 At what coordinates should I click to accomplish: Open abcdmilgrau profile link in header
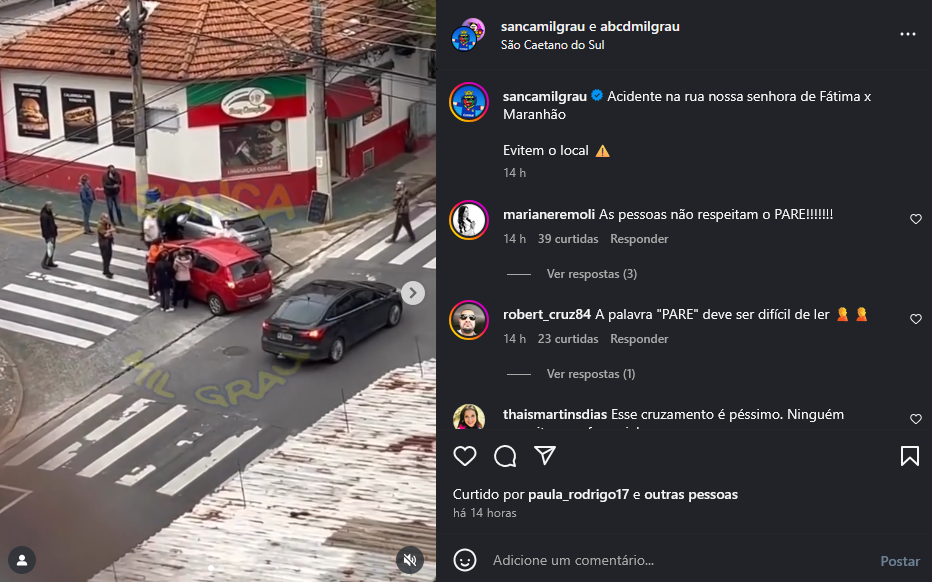(640, 26)
